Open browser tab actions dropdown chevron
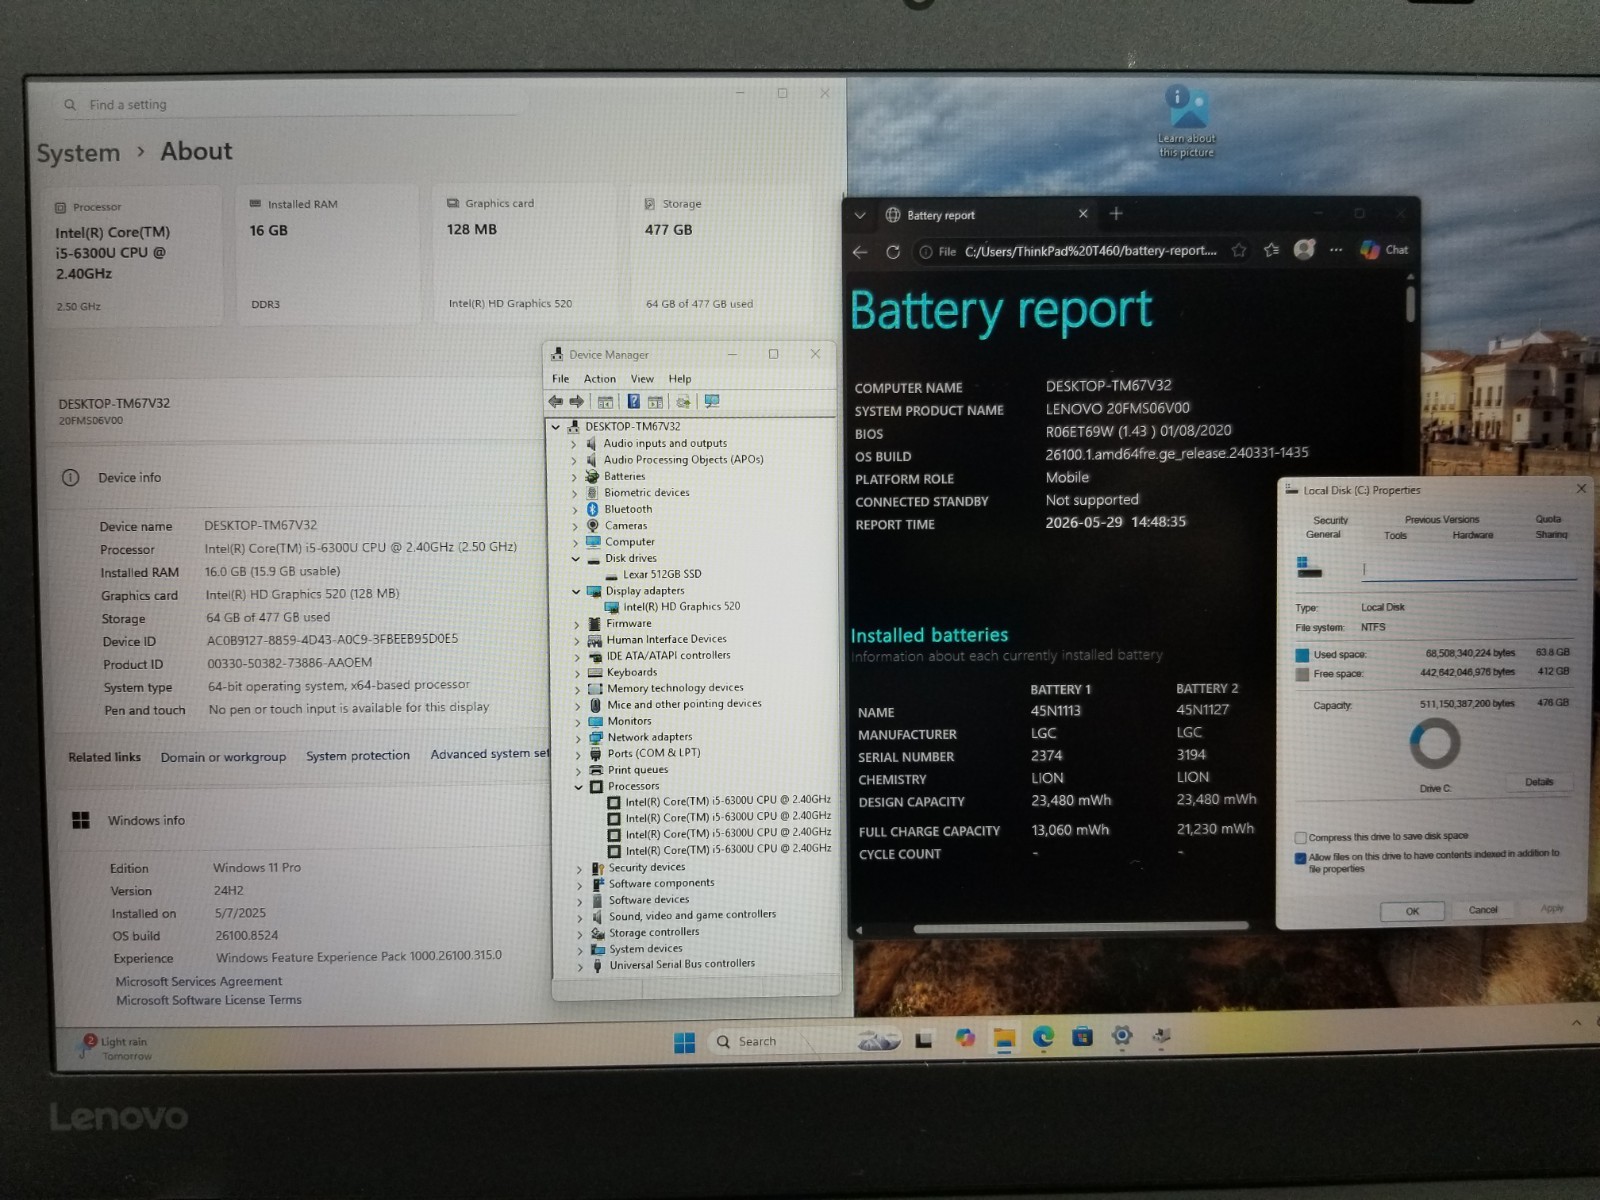 tap(860, 215)
